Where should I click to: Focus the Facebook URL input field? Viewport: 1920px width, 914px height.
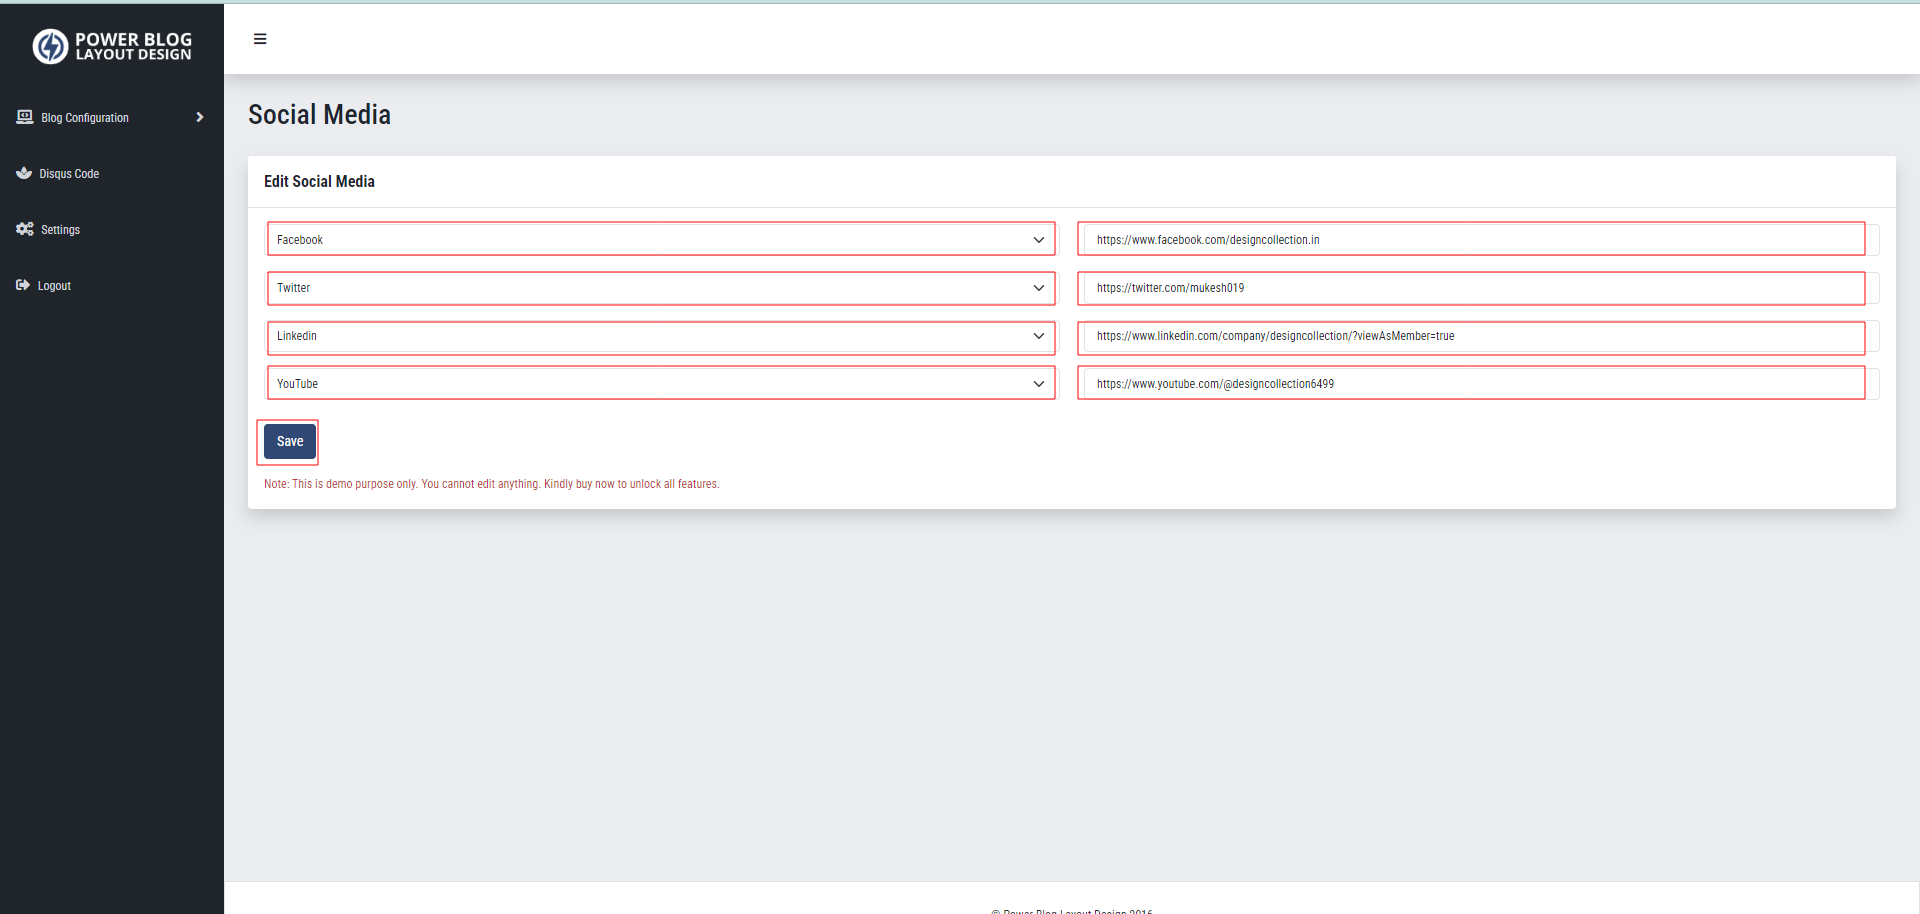pyautogui.click(x=1470, y=240)
